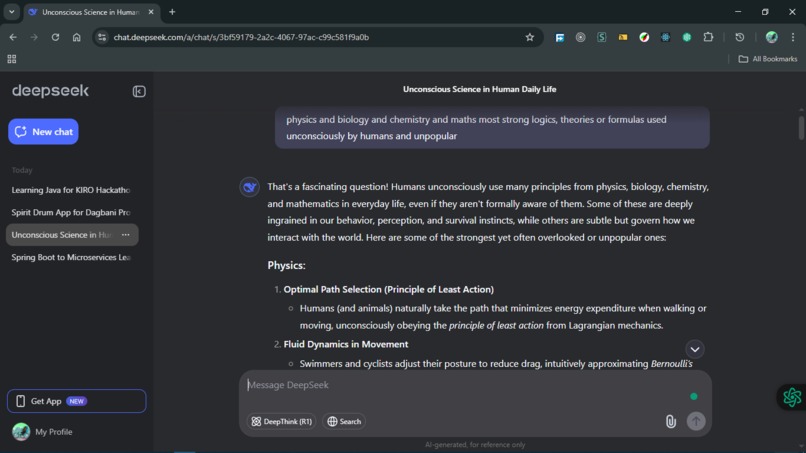Attach a file with paperclip icon

671,422
